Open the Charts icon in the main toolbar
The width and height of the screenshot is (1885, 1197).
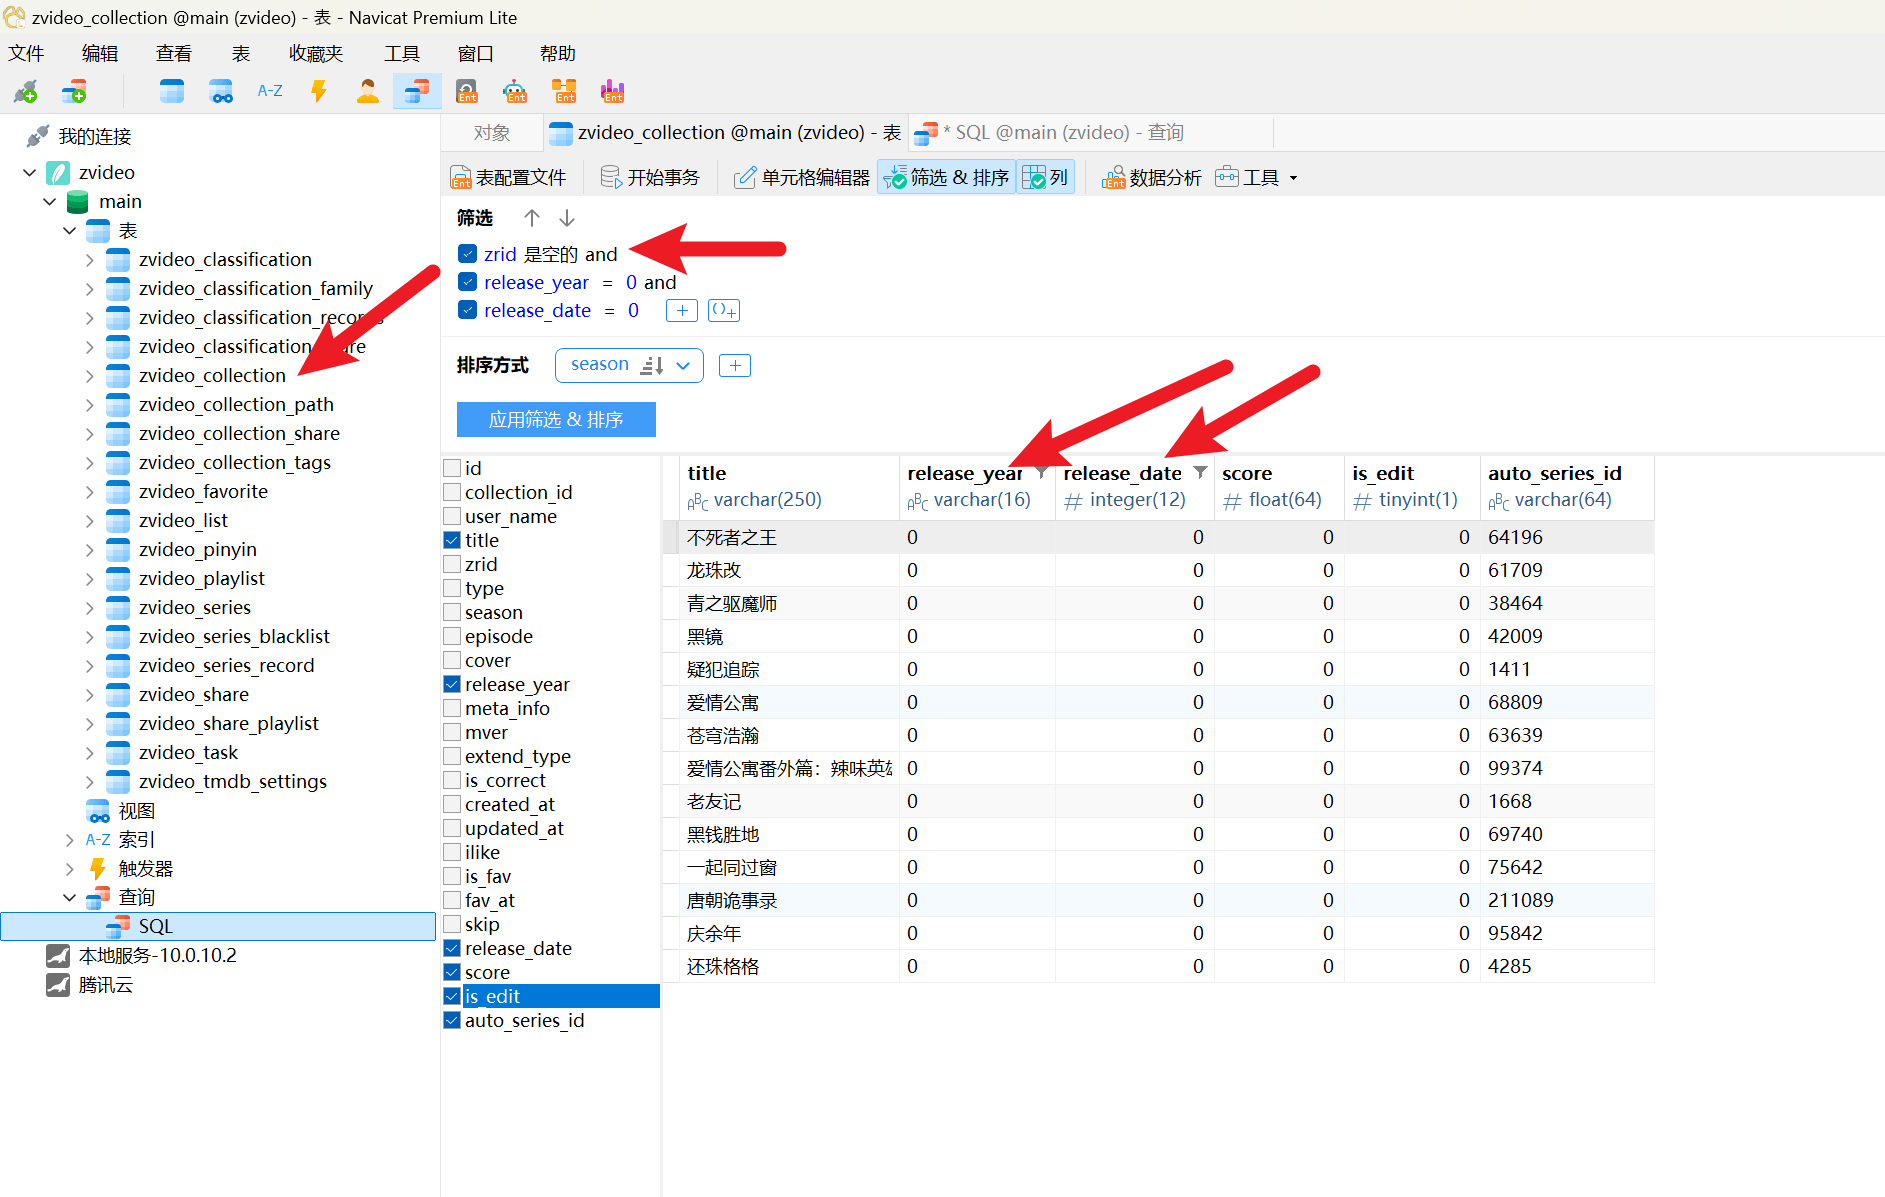pyautogui.click(x=613, y=92)
